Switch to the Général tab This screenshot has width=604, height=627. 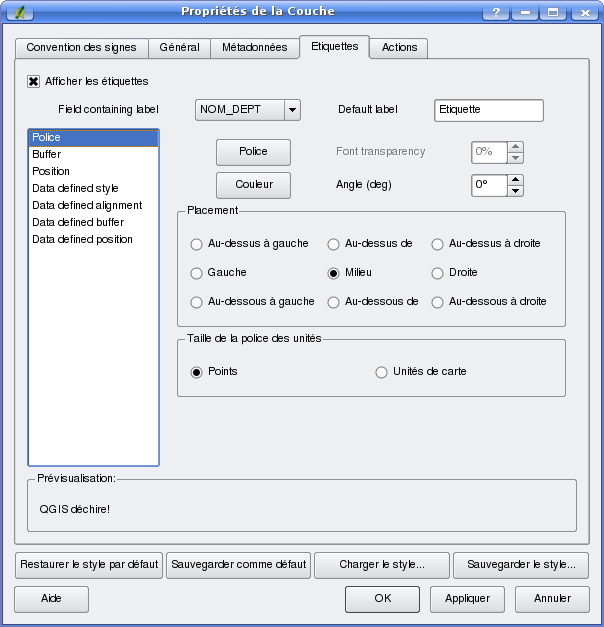coord(179,48)
